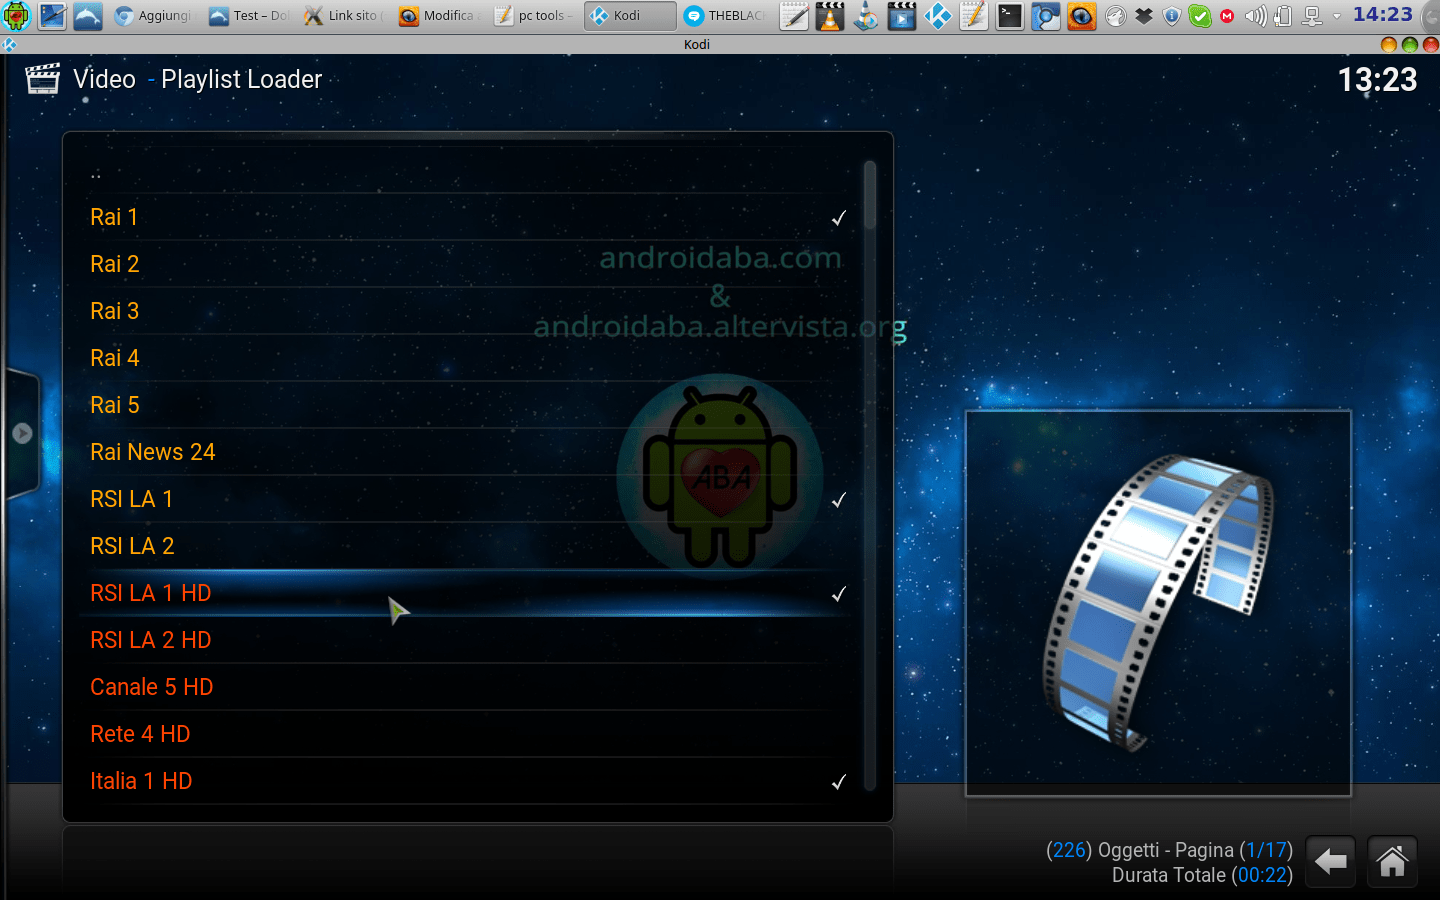
Task: Switch to the 'Link sito' taskbar window
Action: click(343, 16)
